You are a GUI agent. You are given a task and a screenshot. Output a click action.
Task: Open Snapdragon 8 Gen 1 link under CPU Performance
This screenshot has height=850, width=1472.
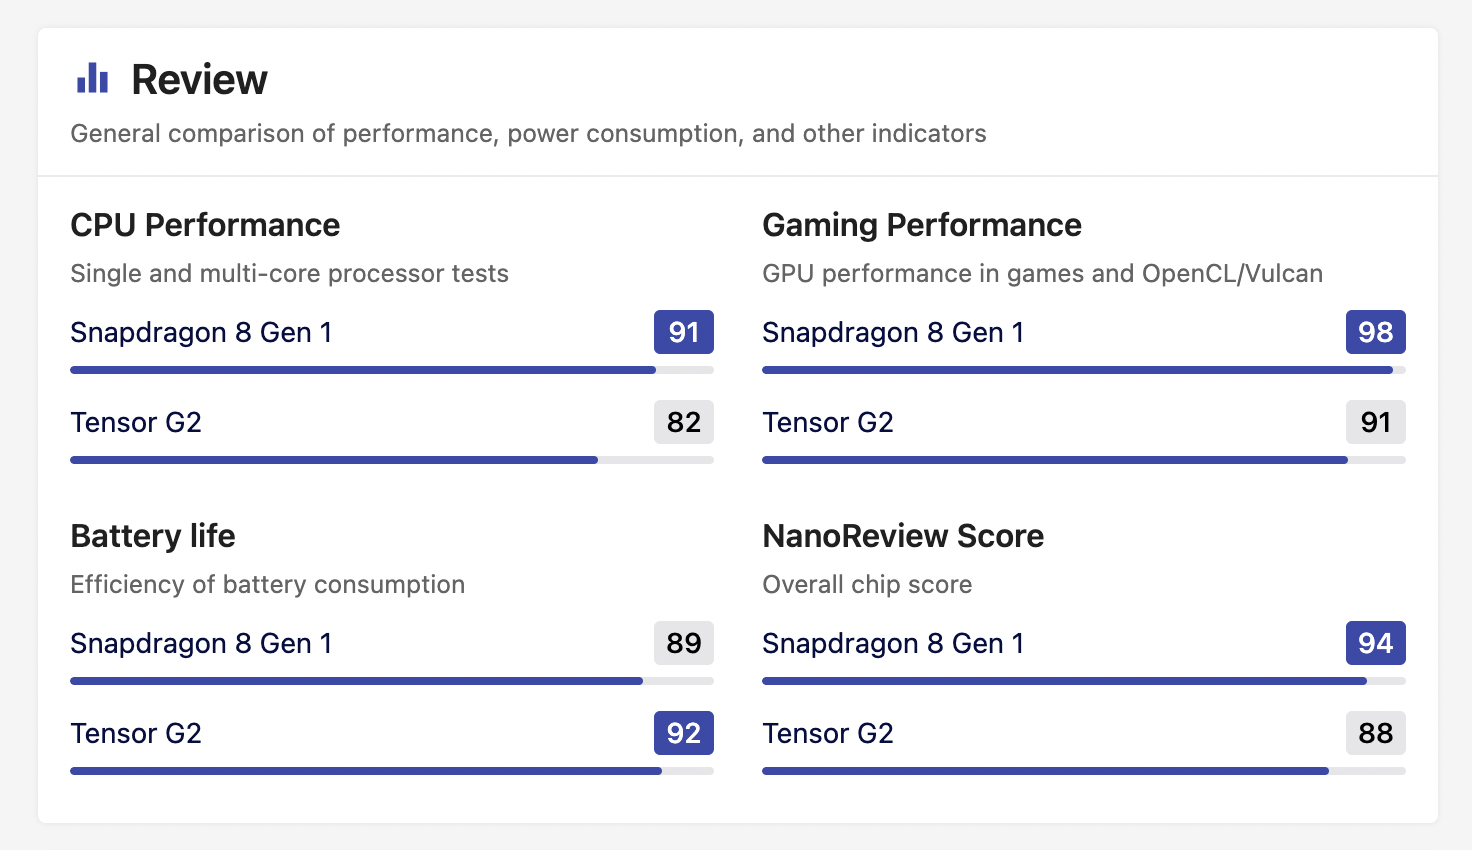[x=201, y=332]
